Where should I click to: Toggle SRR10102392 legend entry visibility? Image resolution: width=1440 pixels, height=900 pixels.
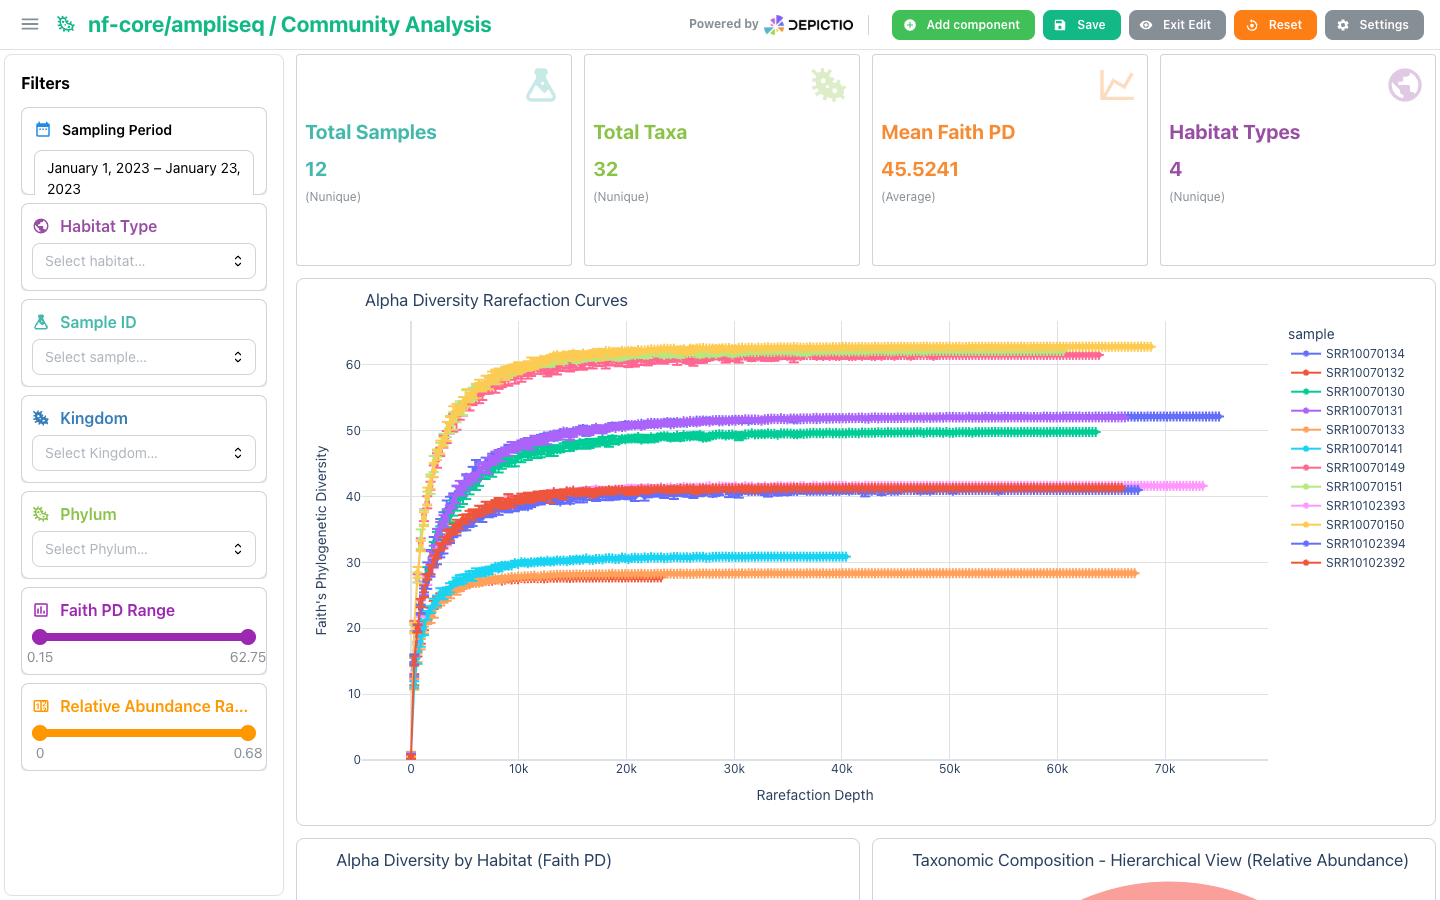tap(1347, 563)
